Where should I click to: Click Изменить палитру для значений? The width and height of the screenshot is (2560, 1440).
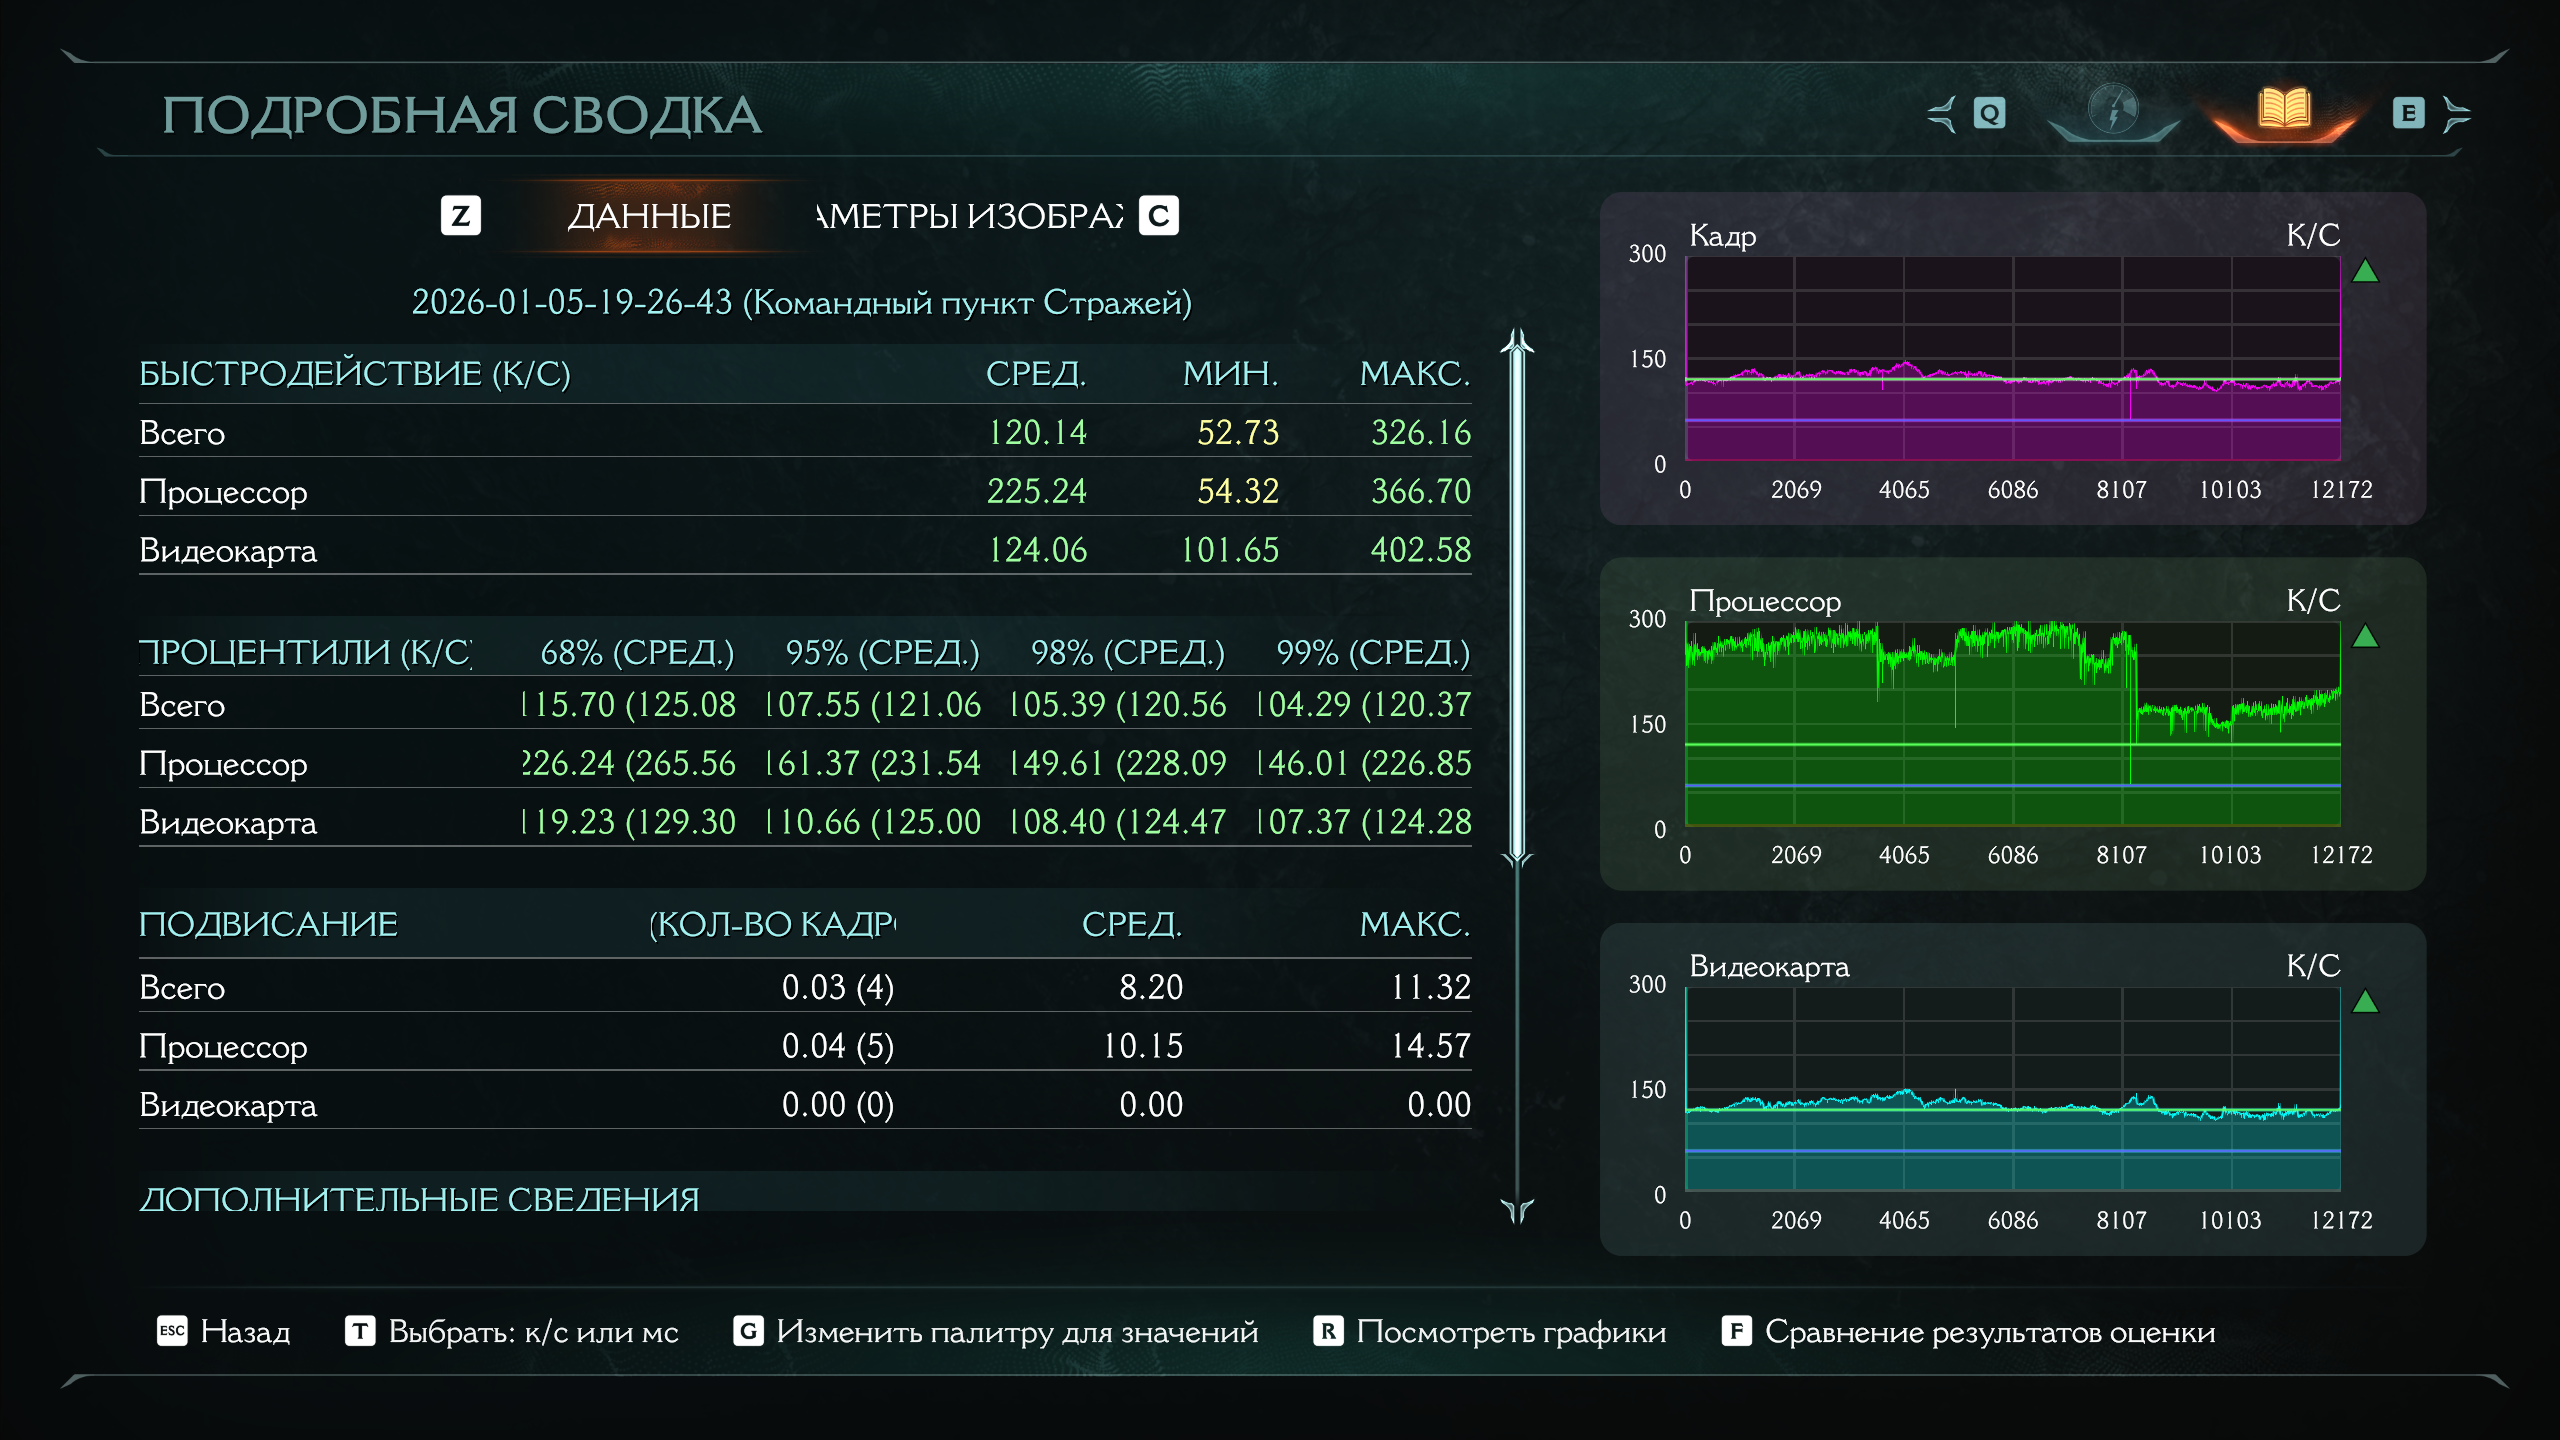click(1016, 1331)
